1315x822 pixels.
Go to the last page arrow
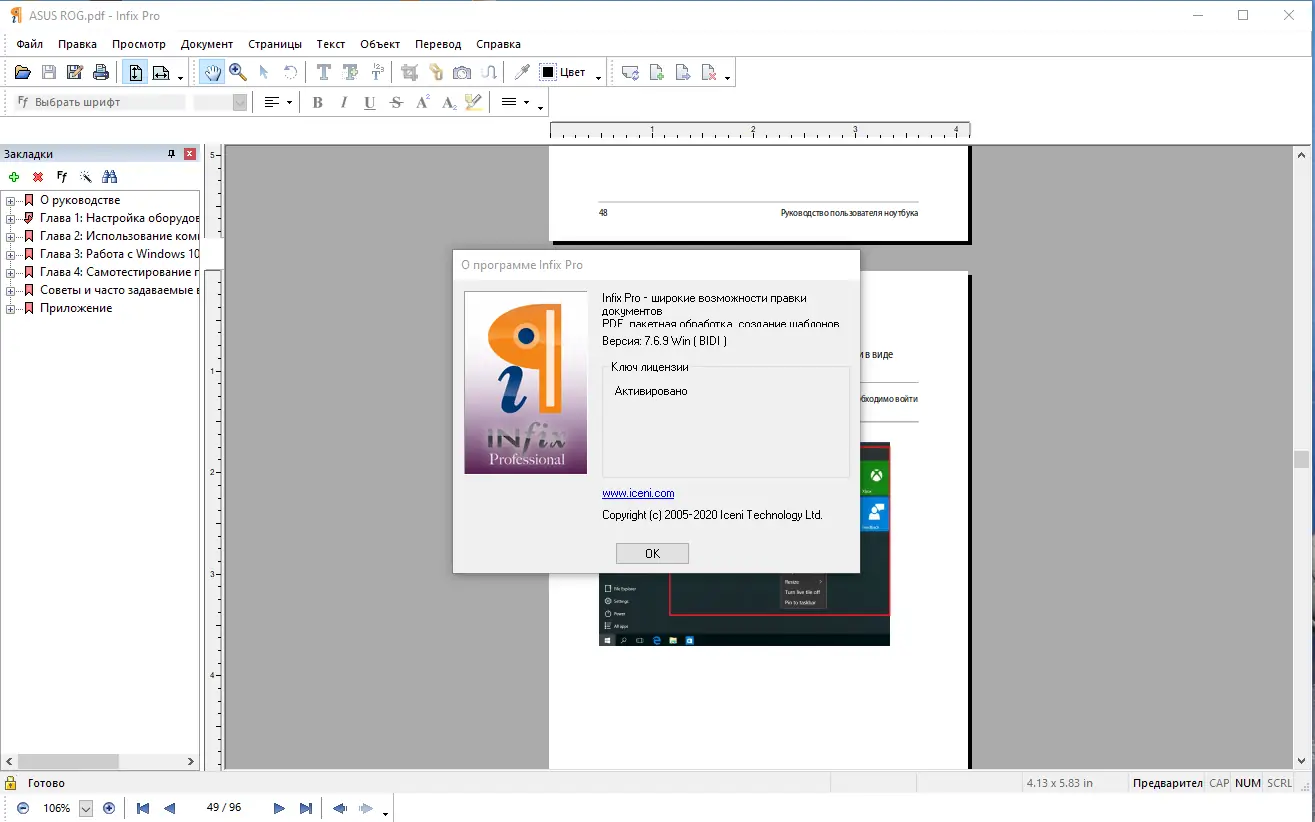(x=306, y=808)
